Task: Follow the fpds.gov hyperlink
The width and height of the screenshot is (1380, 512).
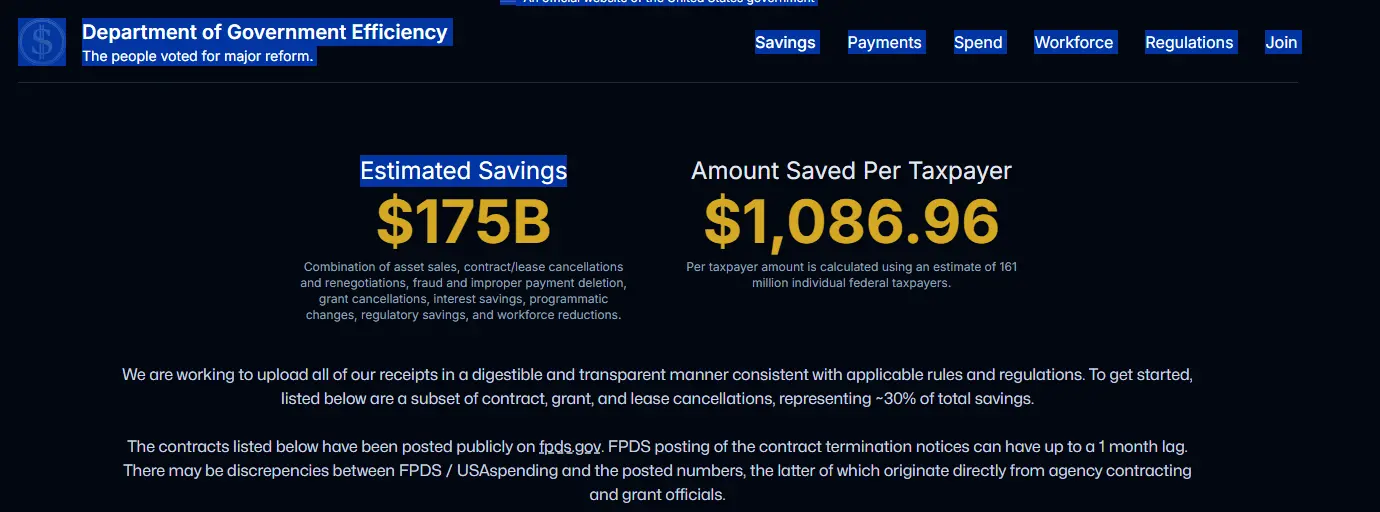Action: [x=570, y=447]
